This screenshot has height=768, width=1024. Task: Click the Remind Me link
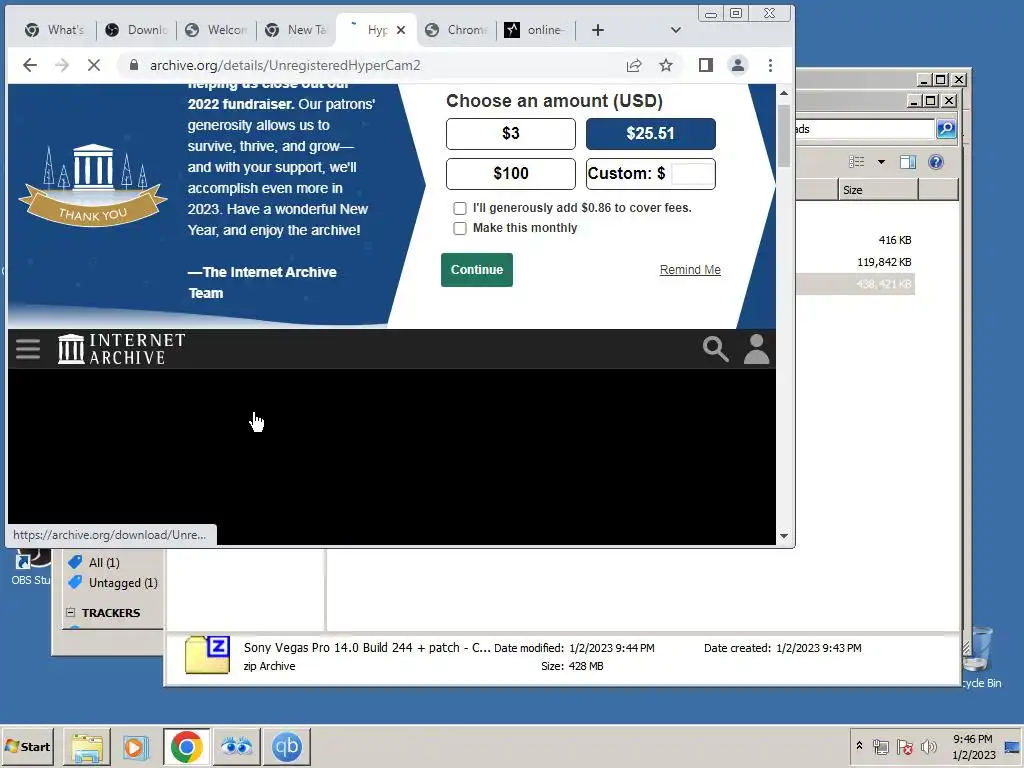(x=690, y=270)
